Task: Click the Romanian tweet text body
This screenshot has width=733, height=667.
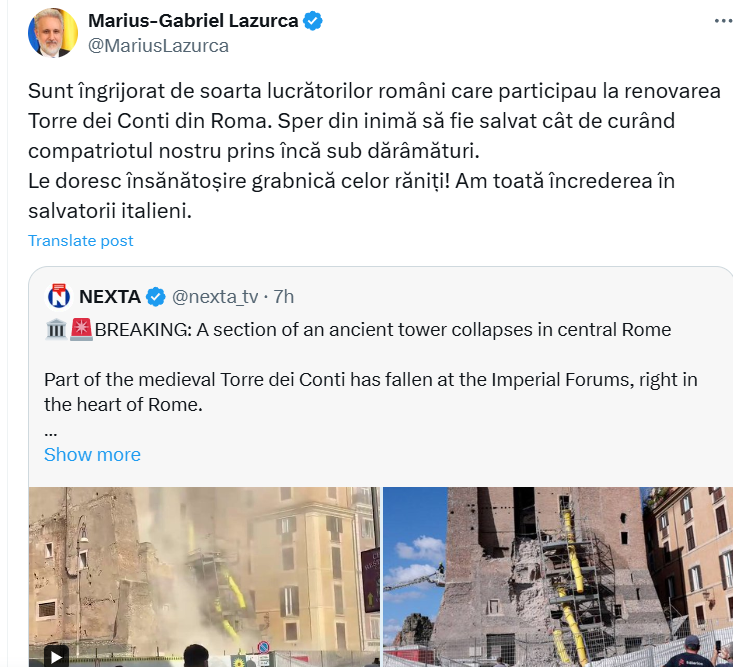Action: [x=374, y=151]
